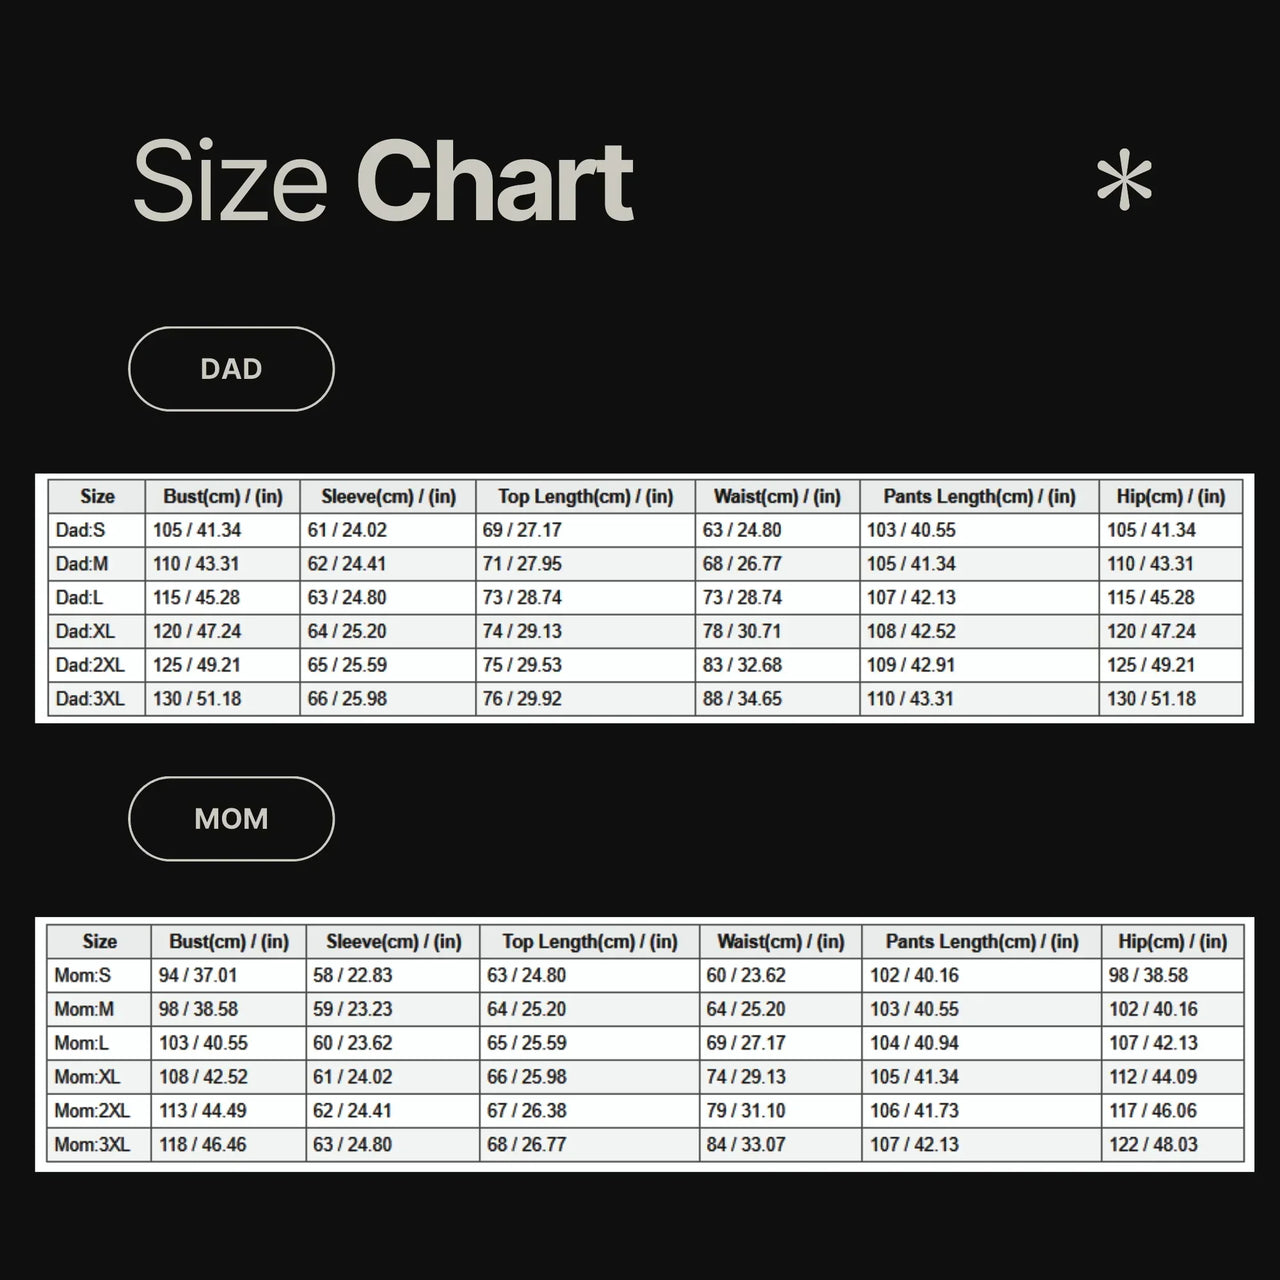Click Hip column header in Mom table

pyautogui.click(x=1172, y=942)
